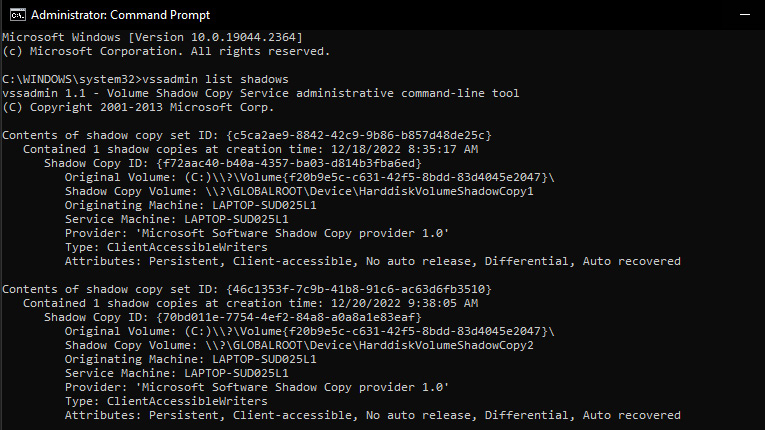Click the second Original Volume (C:) line
Image resolution: width=765 pixels, height=430 pixels.
pyautogui.click(x=310, y=331)
